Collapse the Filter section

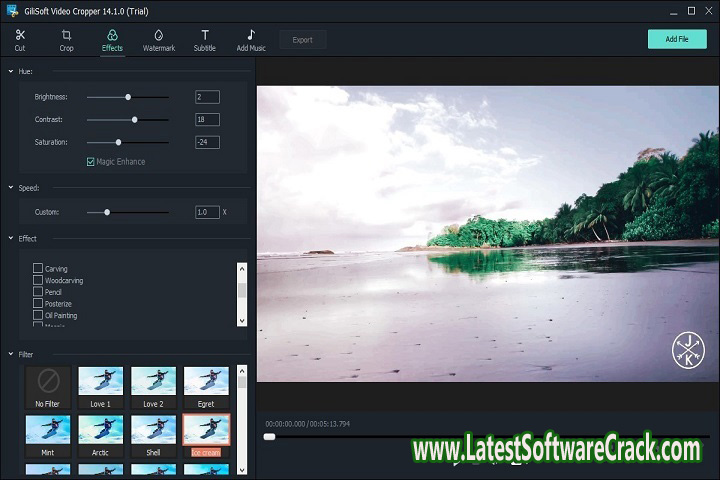coord(10,354)
